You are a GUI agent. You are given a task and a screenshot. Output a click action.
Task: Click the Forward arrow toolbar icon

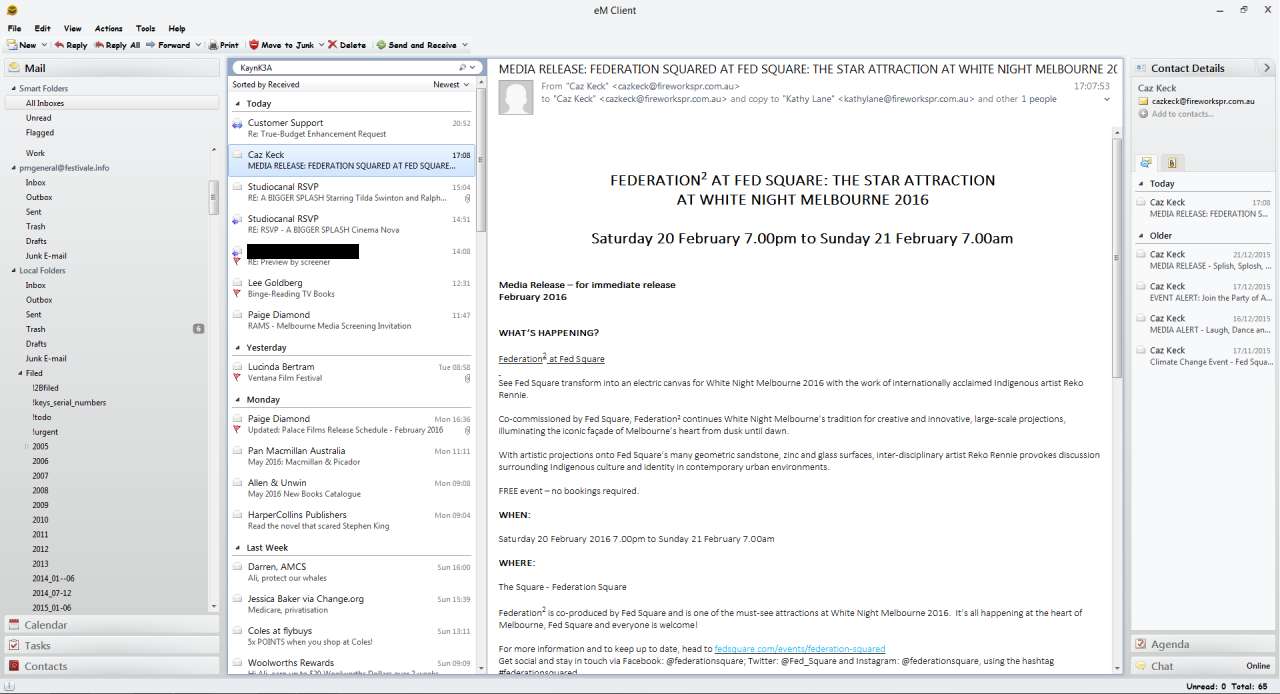(150, 45)
